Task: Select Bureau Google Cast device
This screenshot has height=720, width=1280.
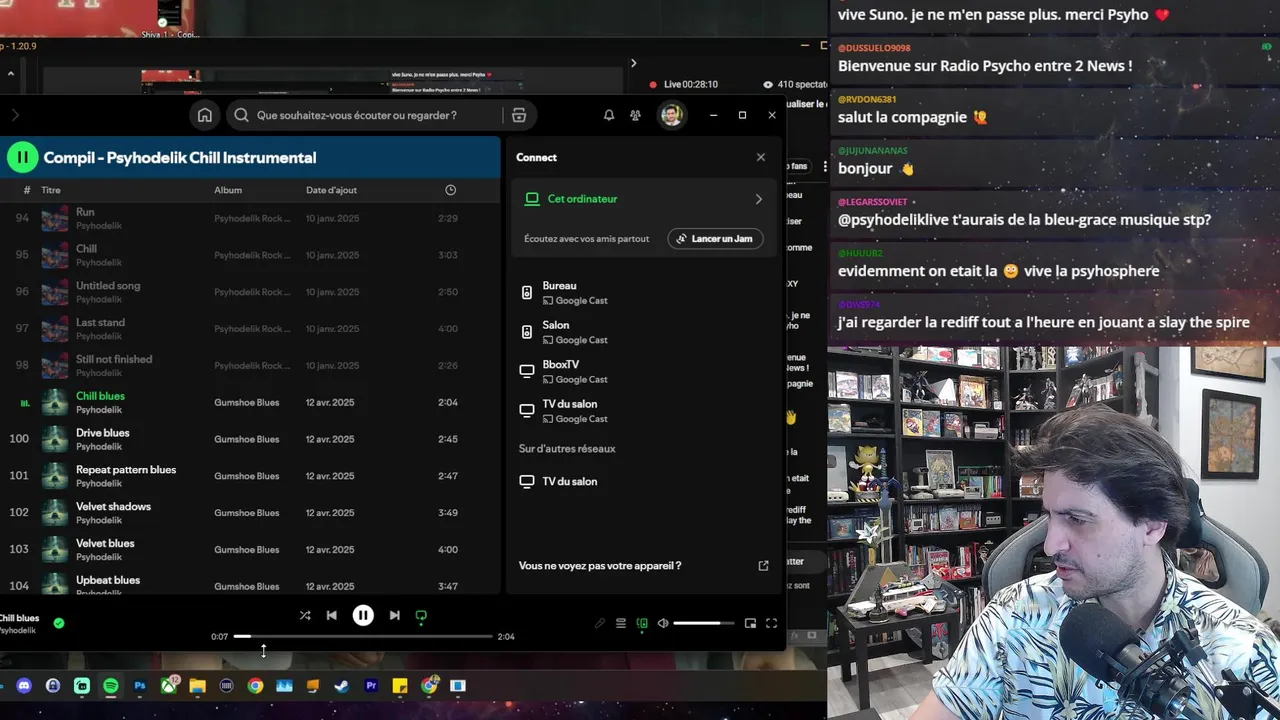Action: point(643,292)
